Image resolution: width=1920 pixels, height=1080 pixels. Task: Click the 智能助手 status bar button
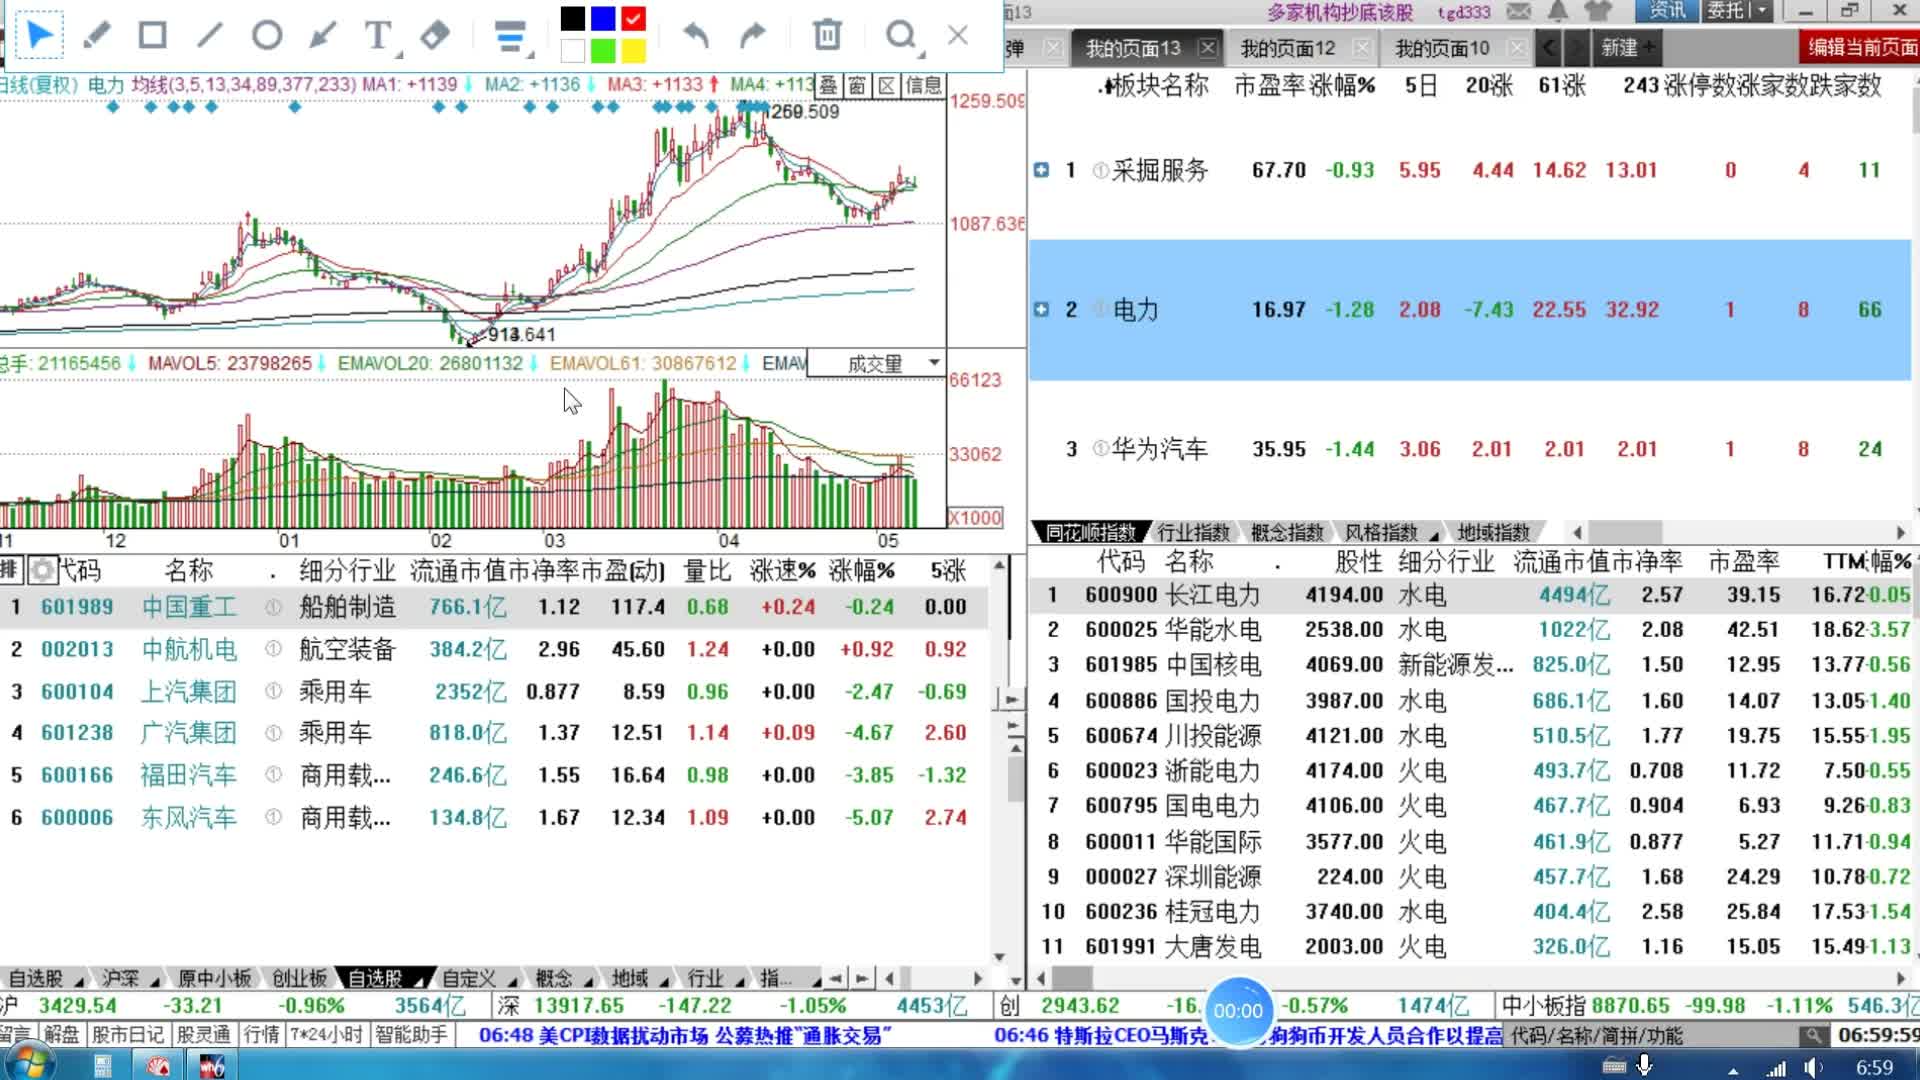(411, 1035)
